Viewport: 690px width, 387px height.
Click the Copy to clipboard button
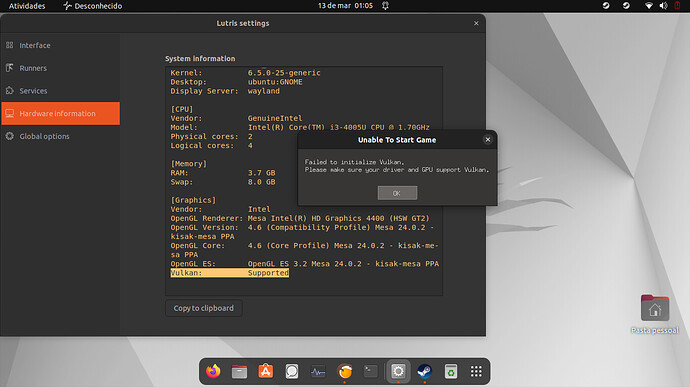coord(203,308)
